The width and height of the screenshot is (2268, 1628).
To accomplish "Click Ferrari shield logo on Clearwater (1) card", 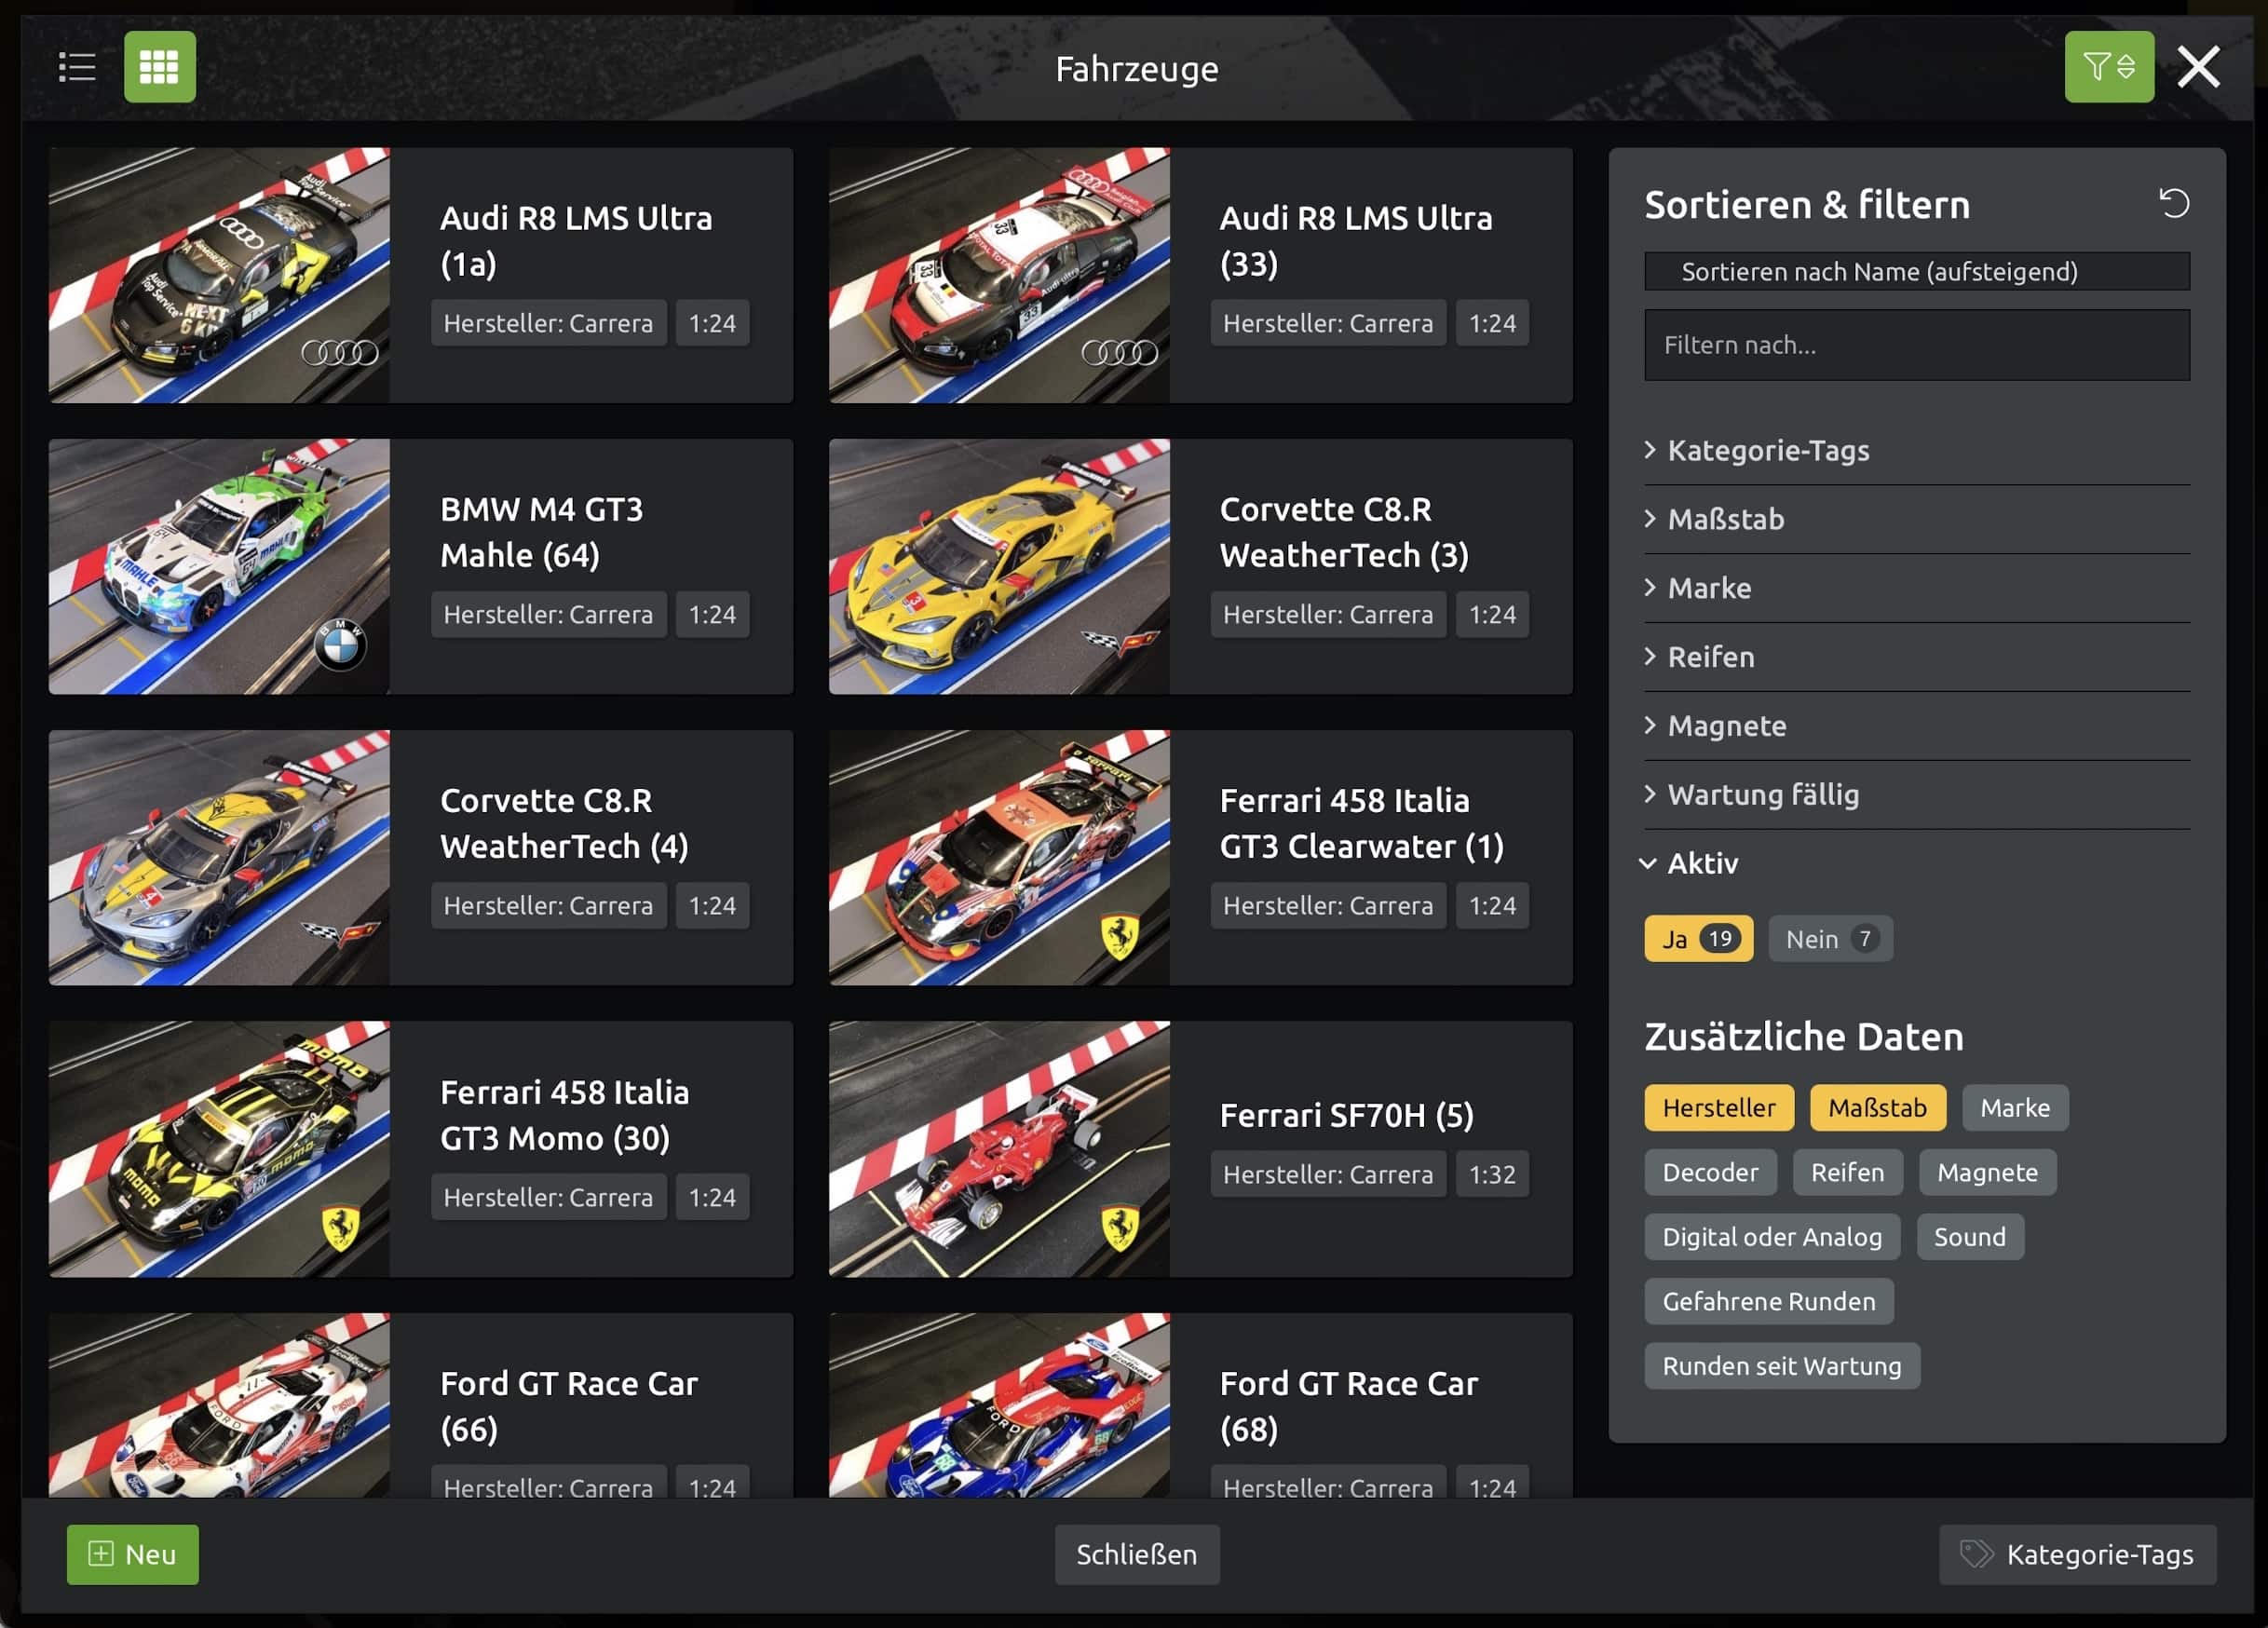I will pos(1119,936).
